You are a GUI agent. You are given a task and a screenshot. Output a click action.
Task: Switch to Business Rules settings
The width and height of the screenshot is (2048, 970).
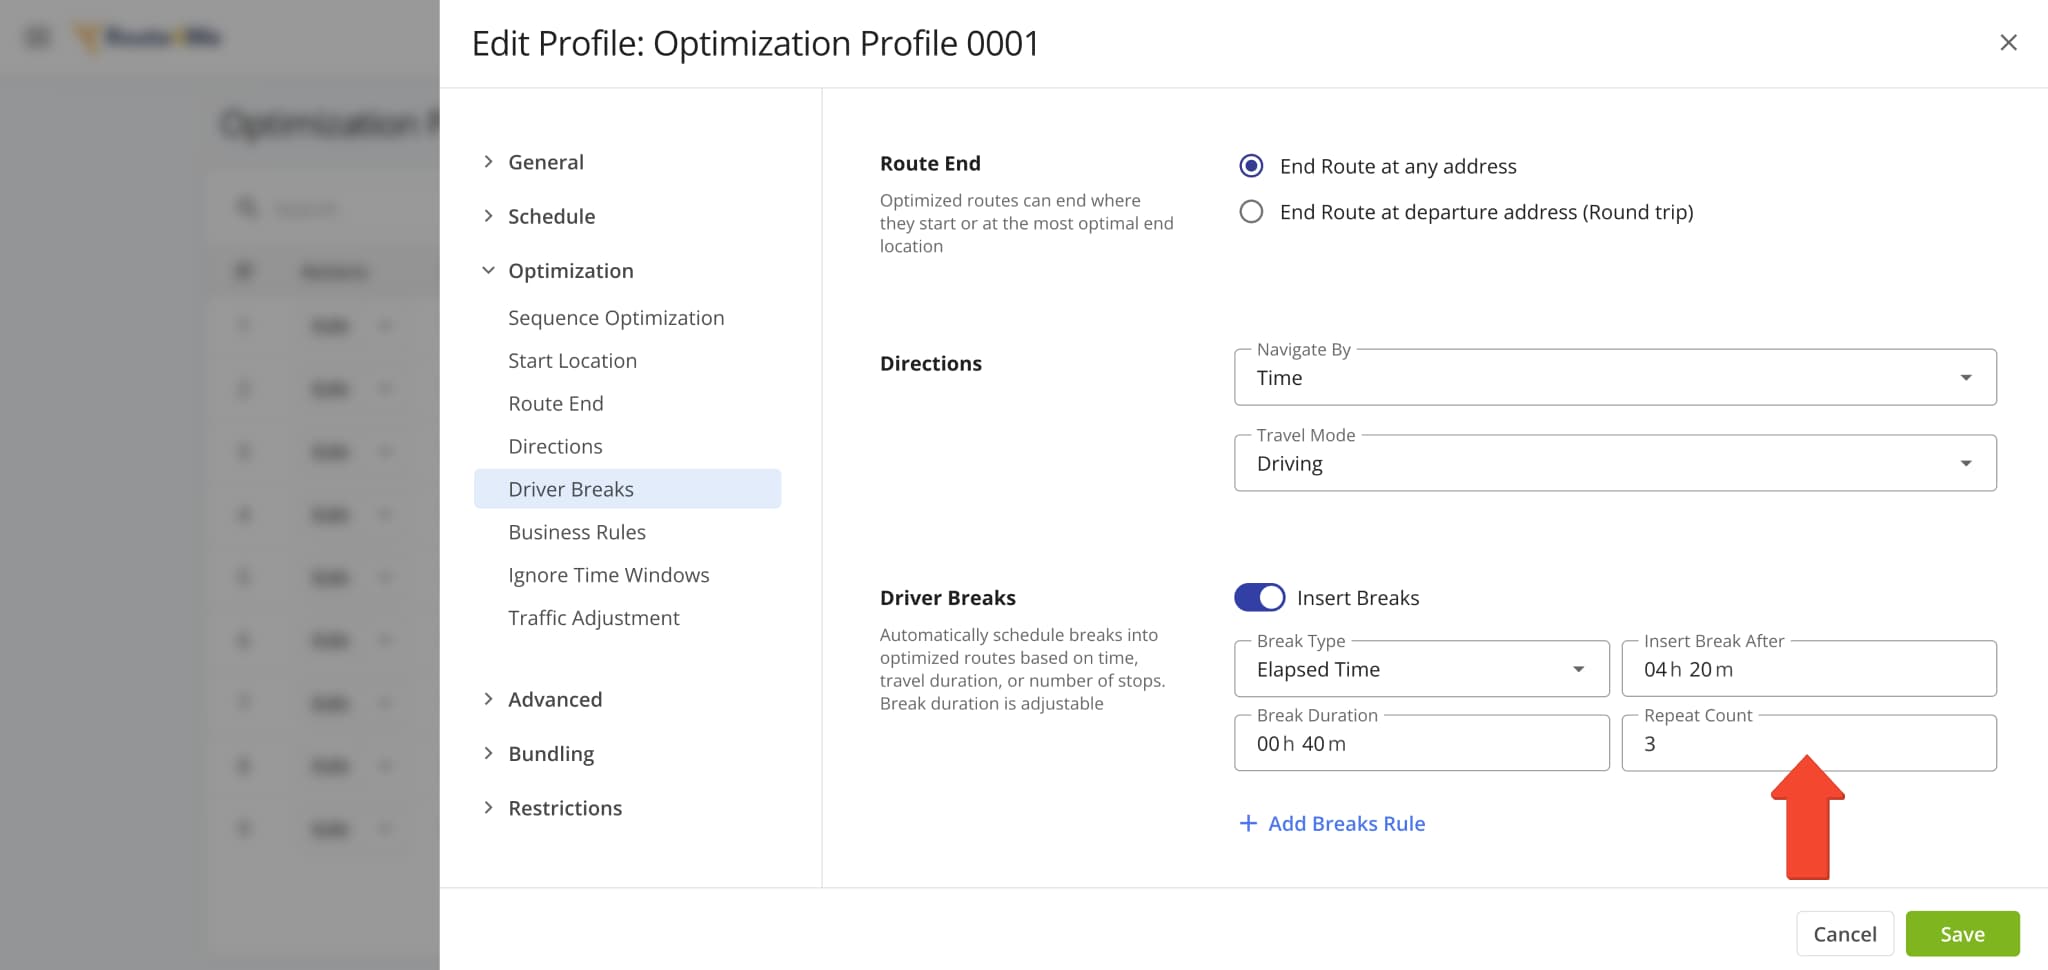tap(576, 531)
